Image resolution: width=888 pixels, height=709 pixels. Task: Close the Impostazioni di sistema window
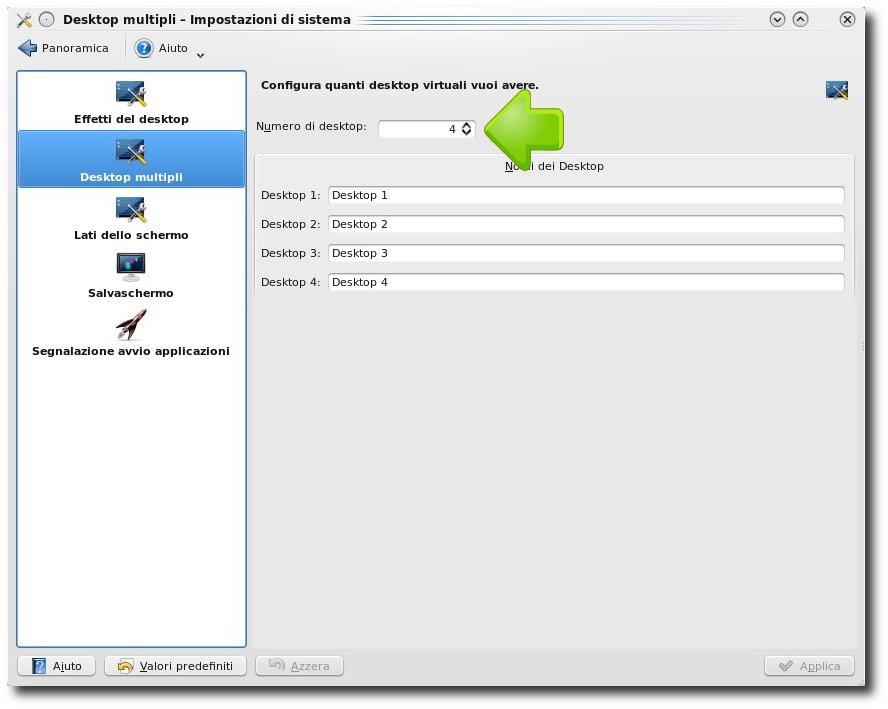[847, 20]
